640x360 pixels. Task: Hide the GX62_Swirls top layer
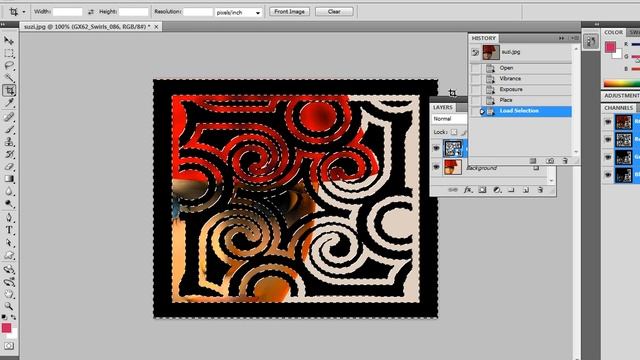click(436, 149)
